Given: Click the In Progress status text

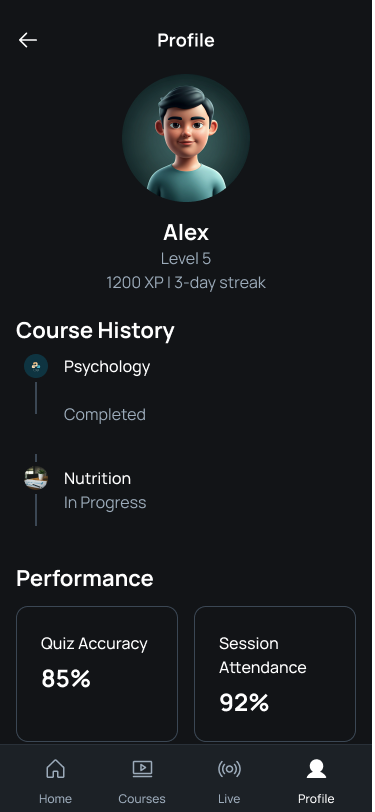Looking at the screenshot, I should tap(105, 503).
